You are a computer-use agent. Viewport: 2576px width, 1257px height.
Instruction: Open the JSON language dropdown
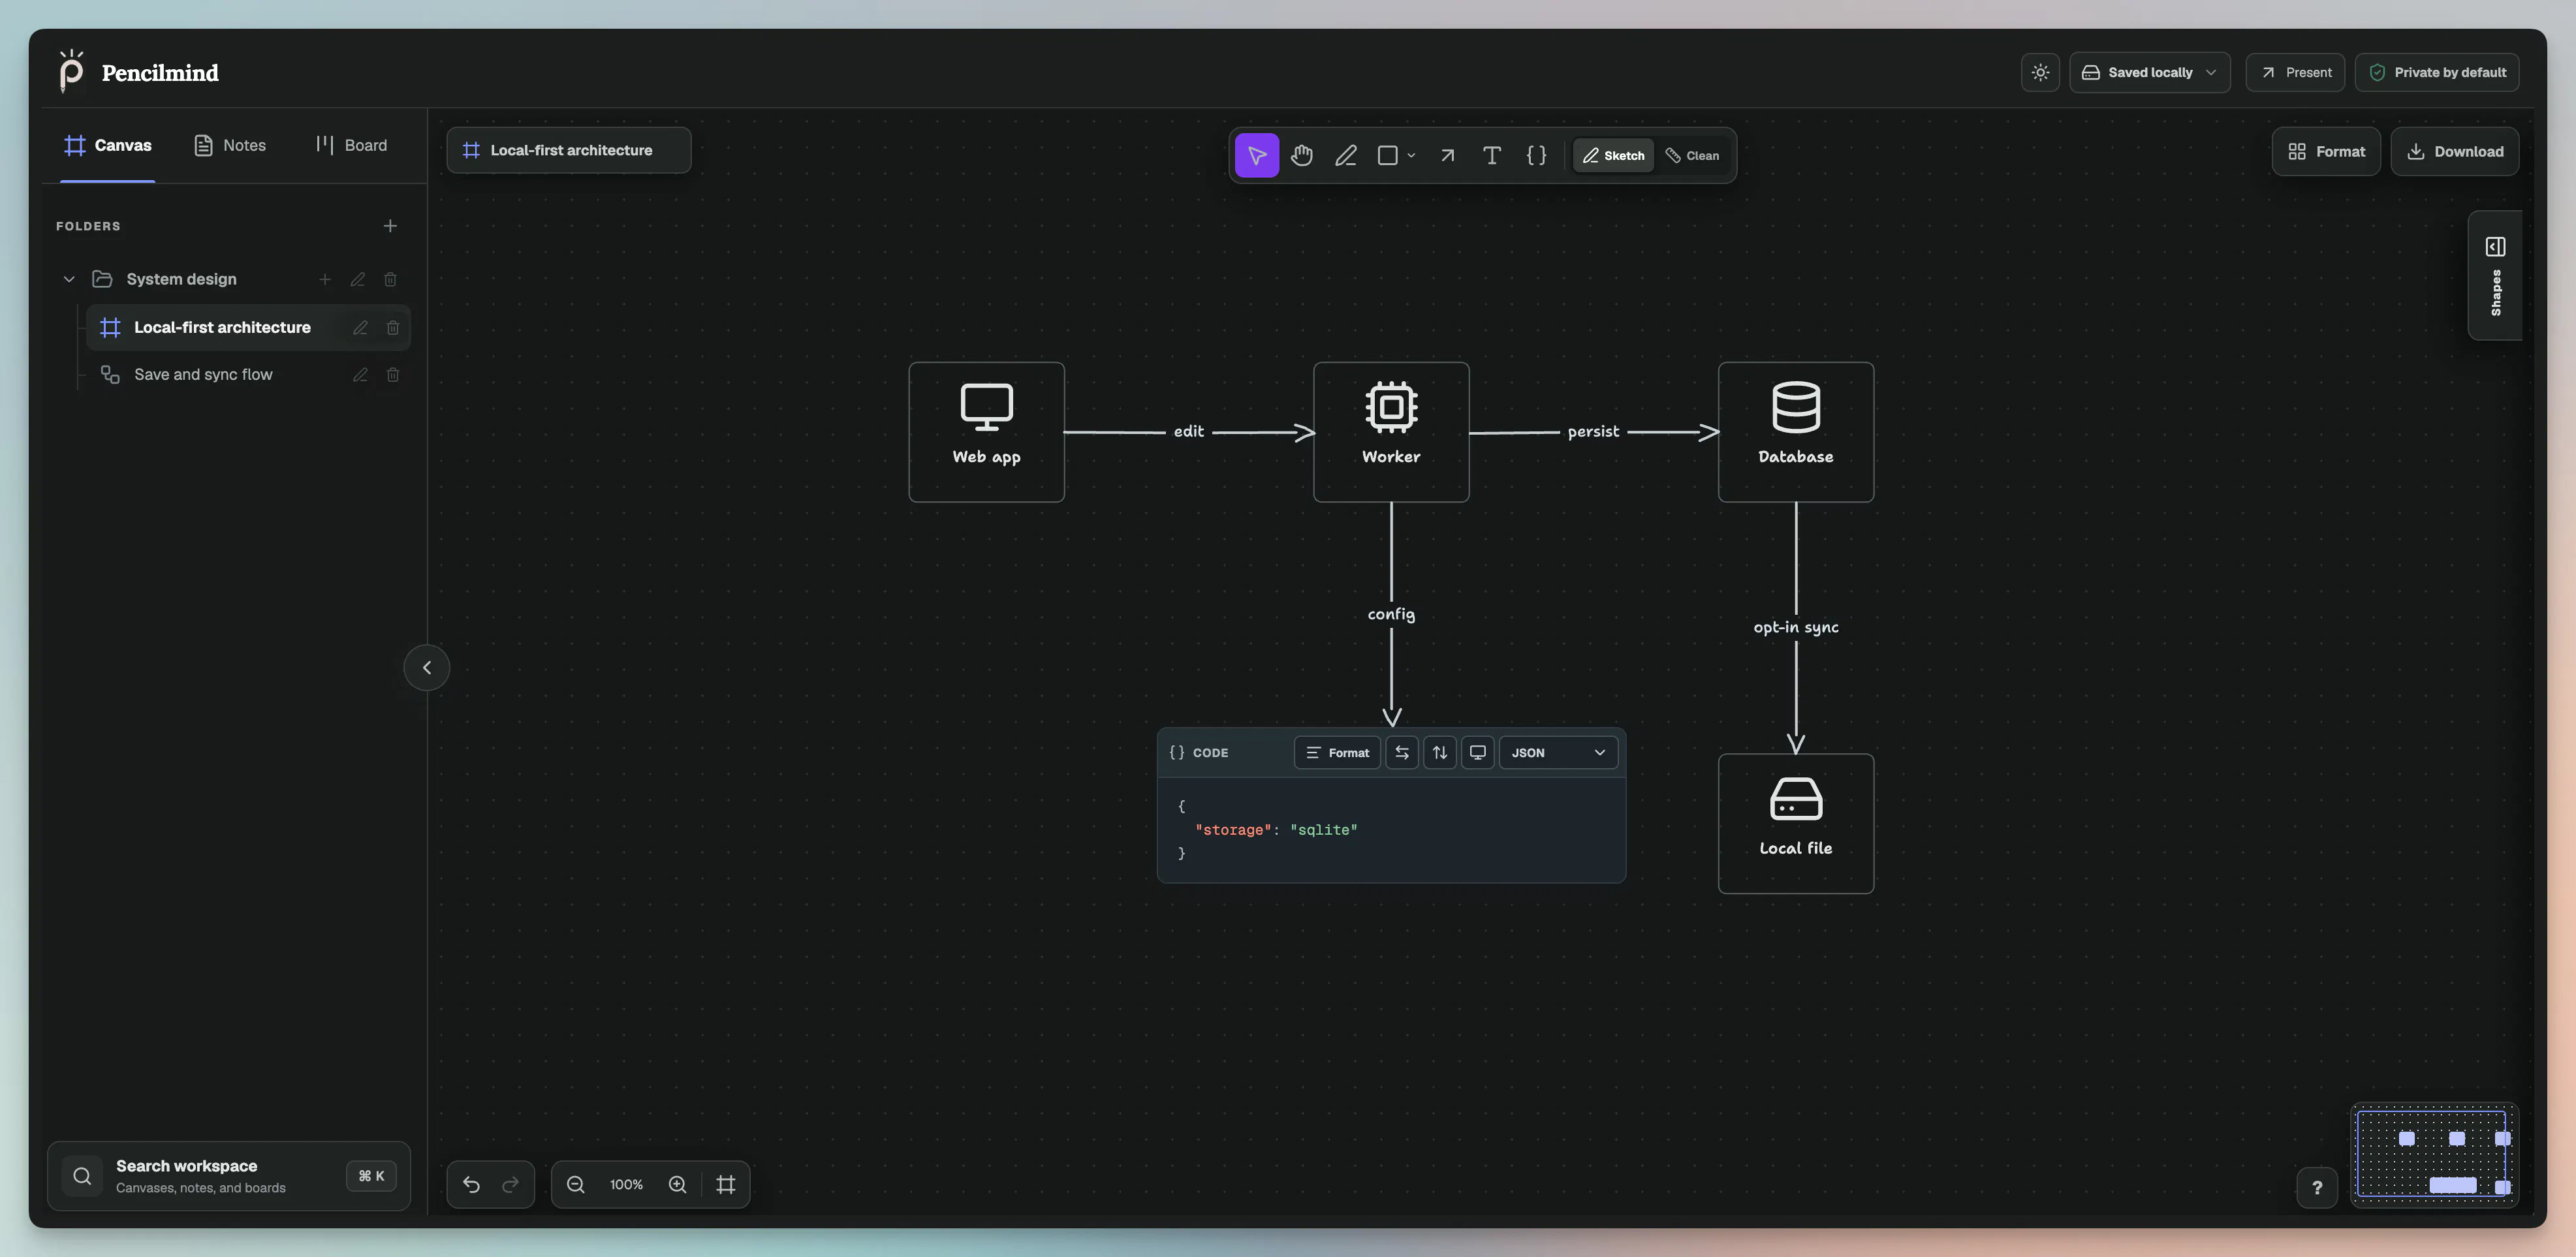pos(1558,752)
